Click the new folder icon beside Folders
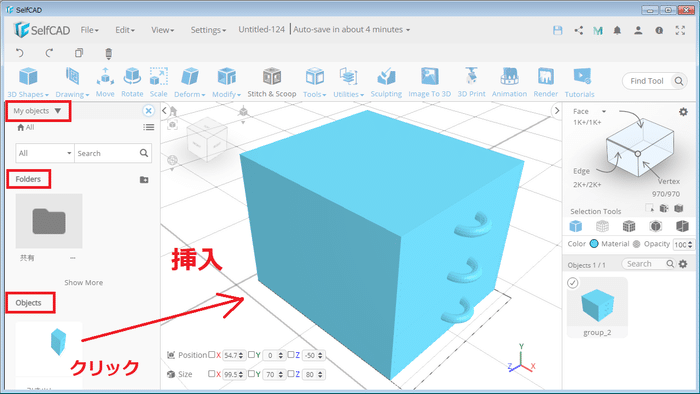The height and width of the screenshot is (394, 700). pyautogui.click(x=144, y=179)
